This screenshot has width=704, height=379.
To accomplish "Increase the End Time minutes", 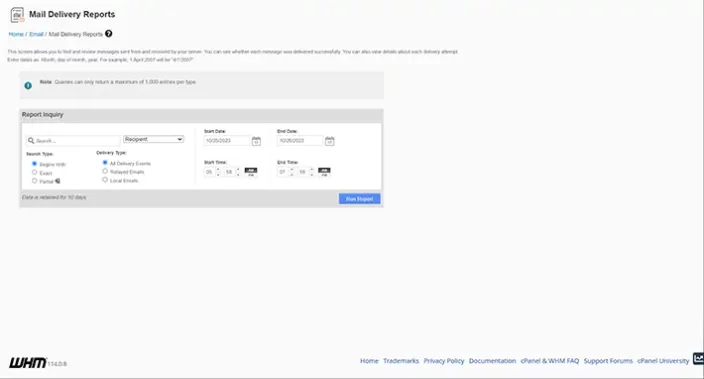I will pos(312,169).
